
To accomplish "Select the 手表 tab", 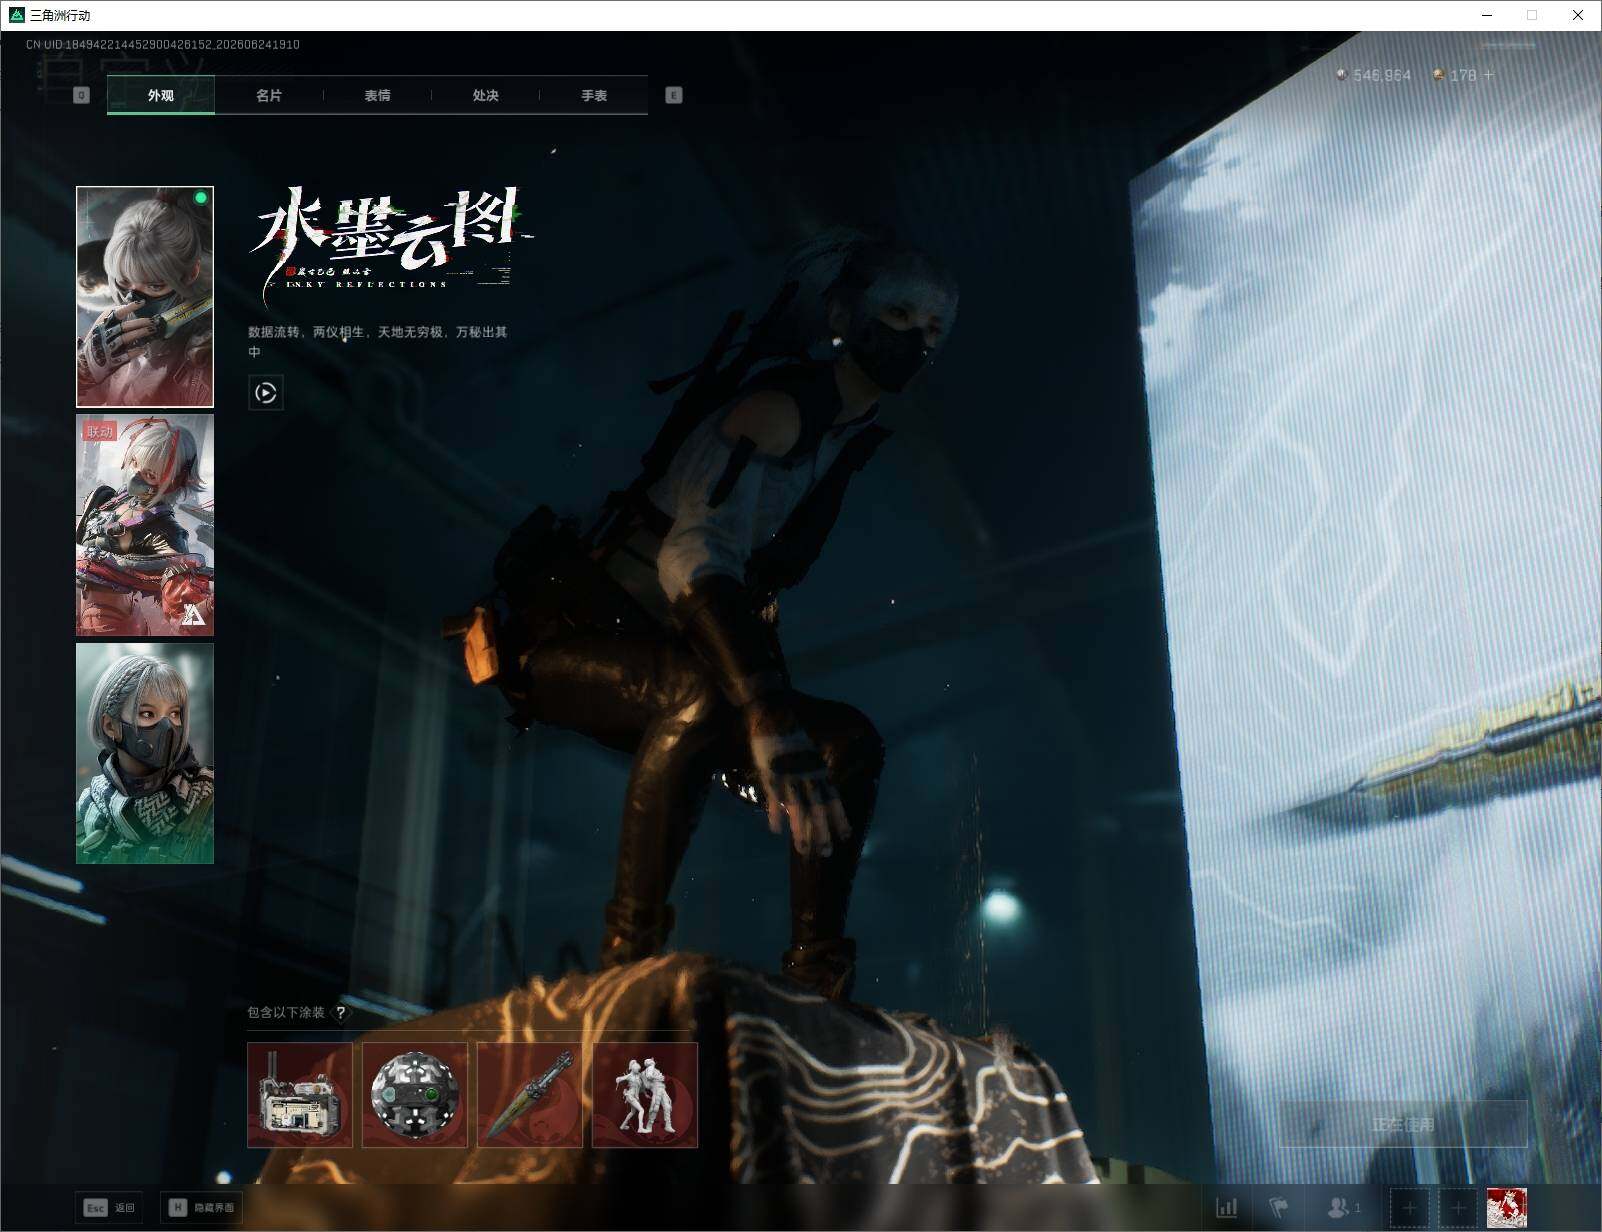I will pos(594,95).
